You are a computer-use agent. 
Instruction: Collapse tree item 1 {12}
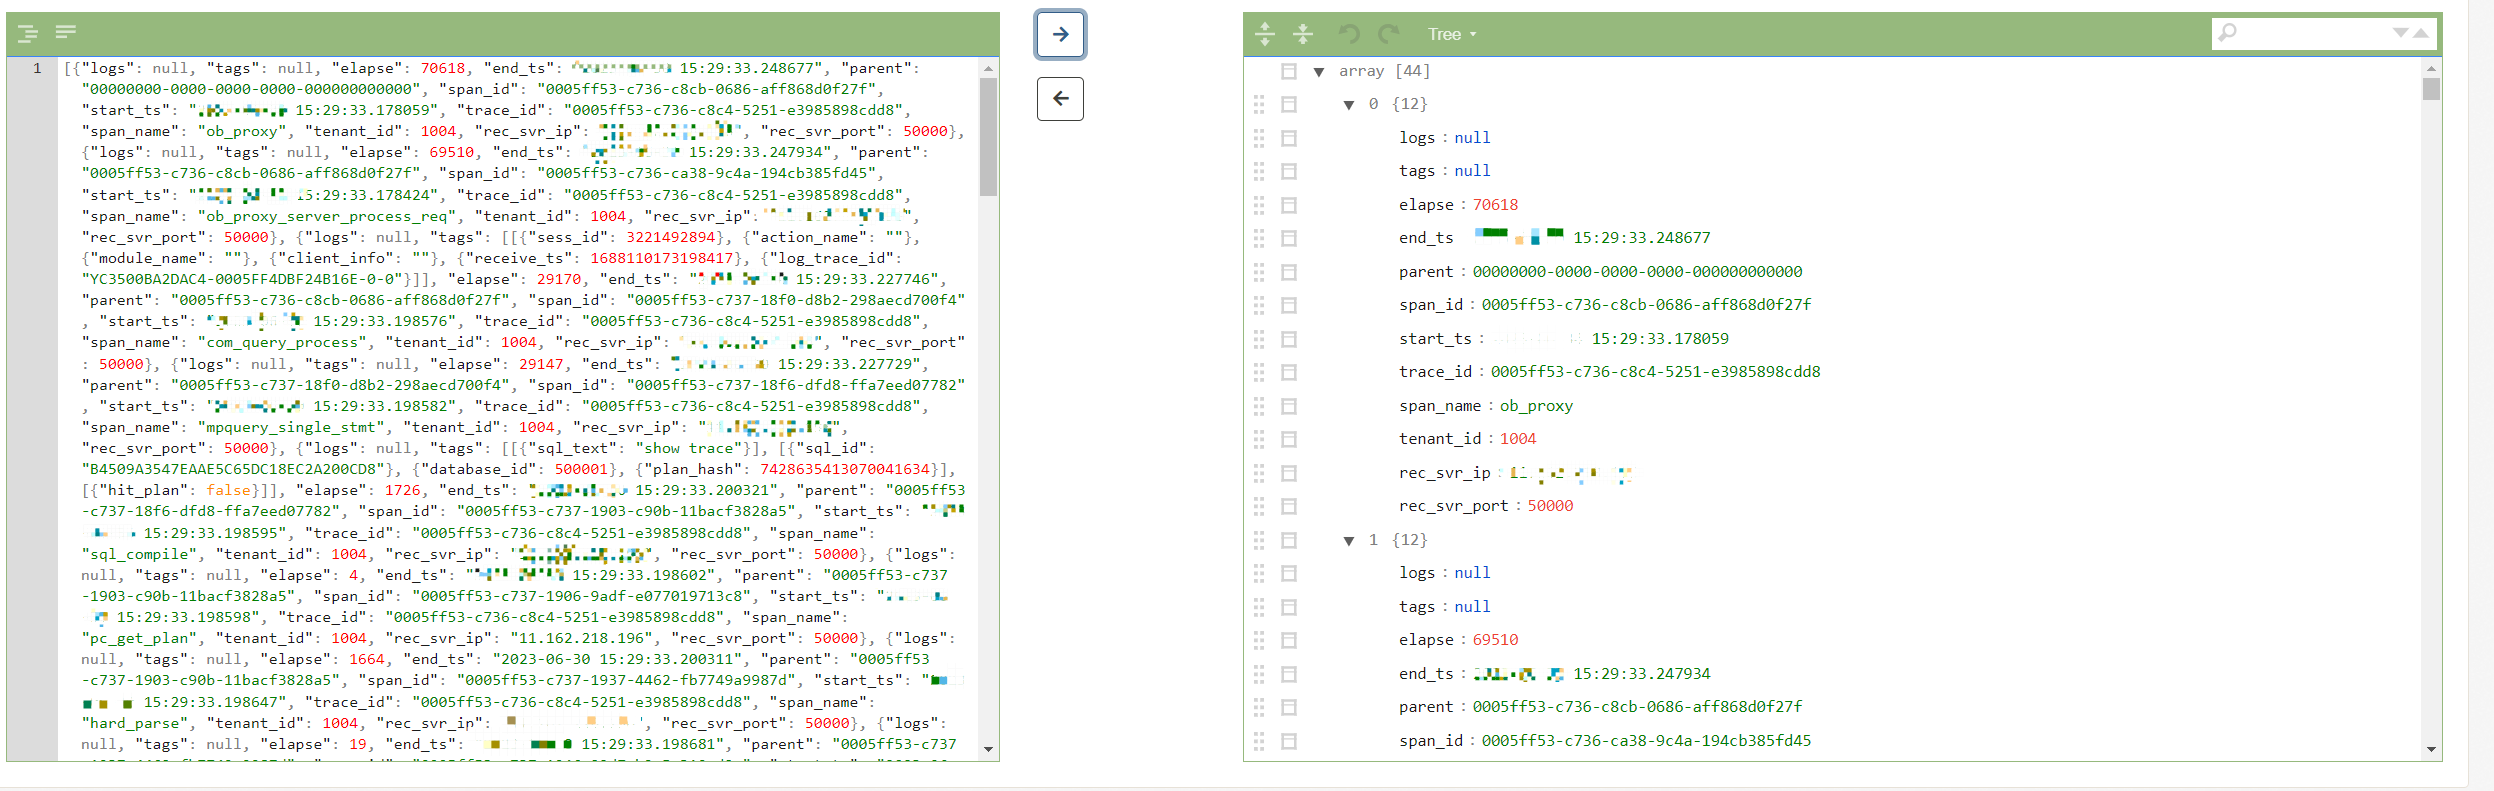[1349, 541]
